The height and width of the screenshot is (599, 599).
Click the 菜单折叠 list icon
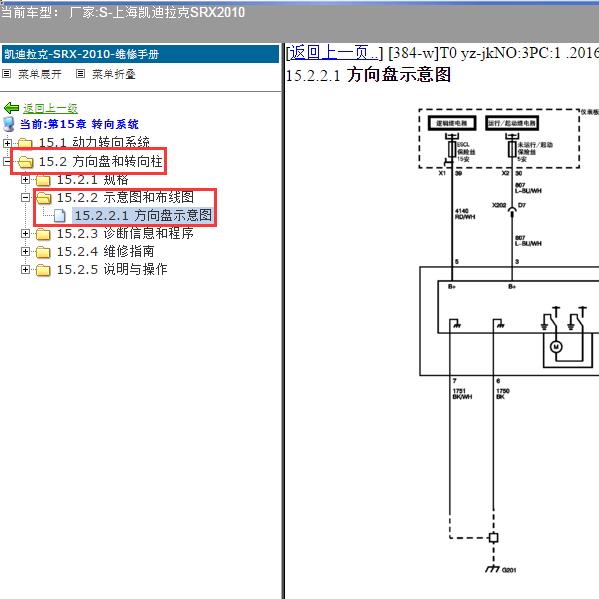pos(80,73)
